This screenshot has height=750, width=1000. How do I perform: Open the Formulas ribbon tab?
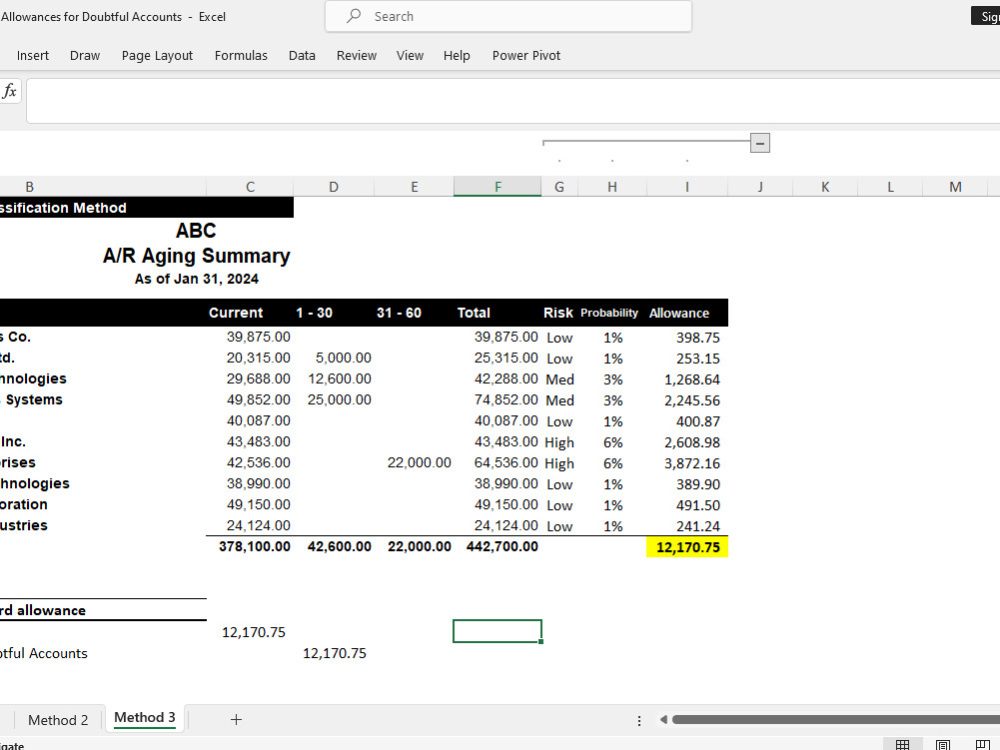(241, 55)
